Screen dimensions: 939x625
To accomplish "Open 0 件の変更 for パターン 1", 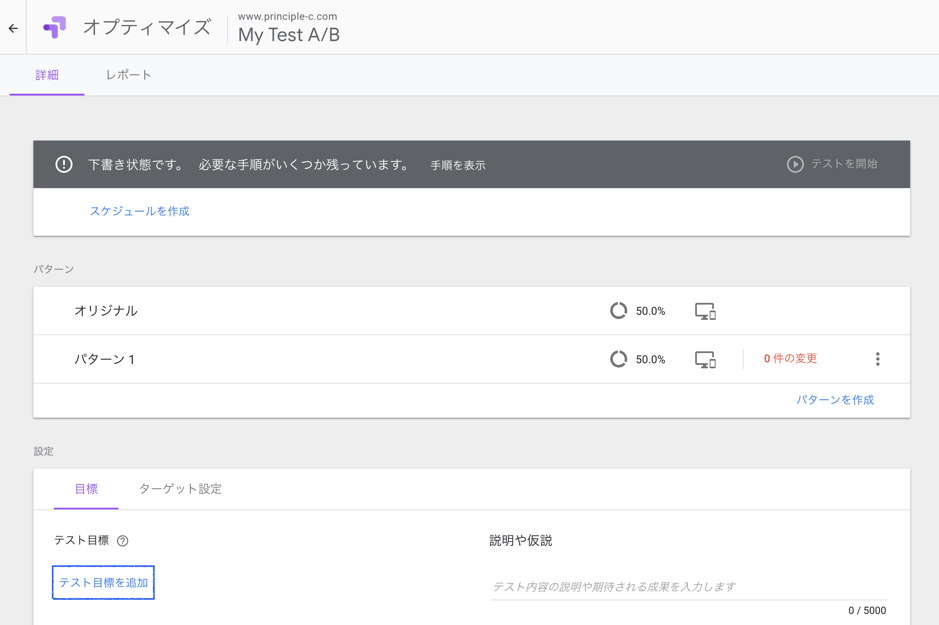I will click(x=790, y=359).
